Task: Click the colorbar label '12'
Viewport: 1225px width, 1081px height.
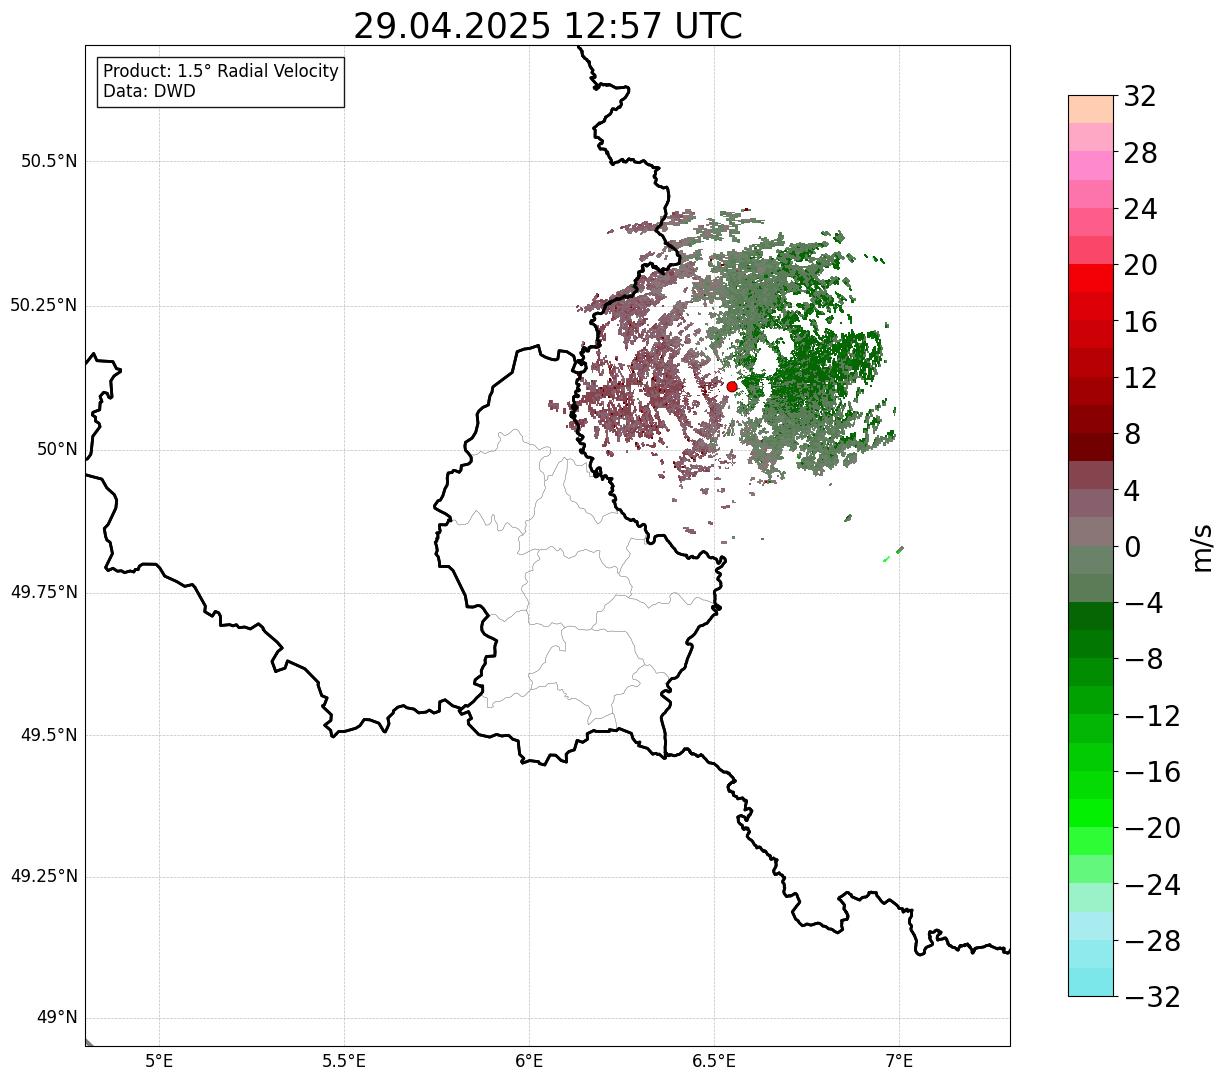Action: (1140, 379)
